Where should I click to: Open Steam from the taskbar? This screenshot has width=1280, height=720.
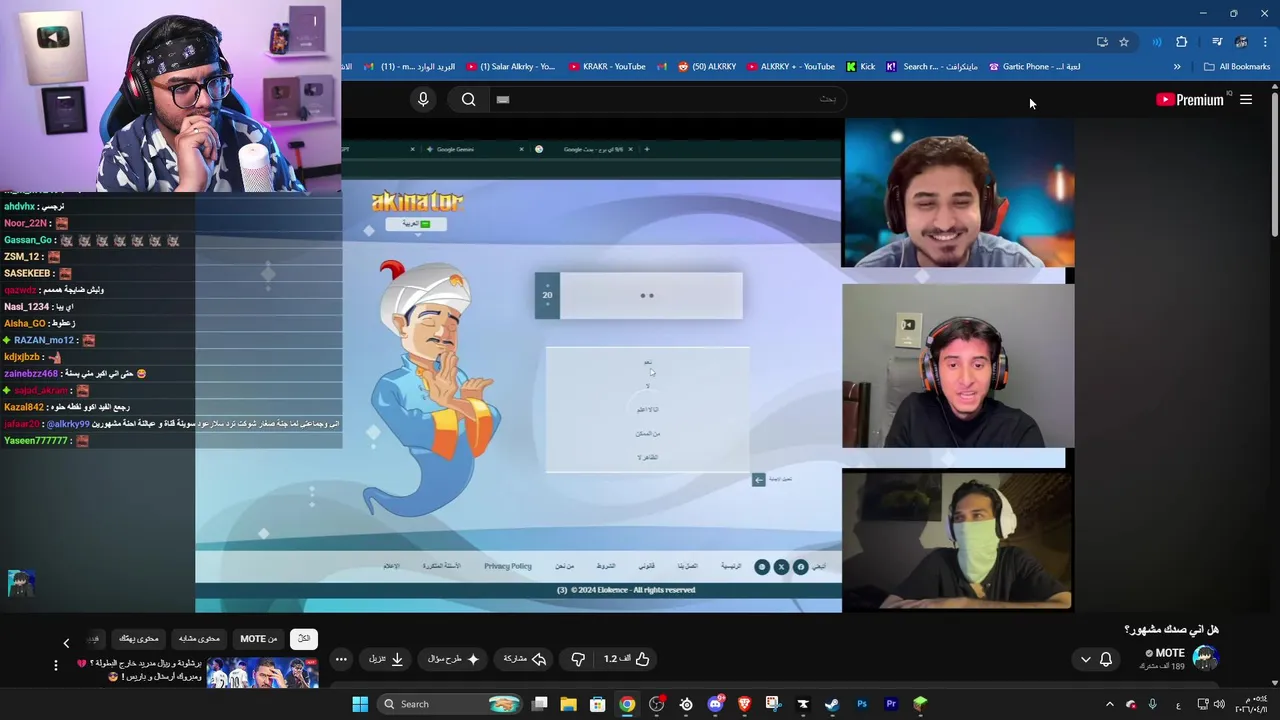[832, 704]
